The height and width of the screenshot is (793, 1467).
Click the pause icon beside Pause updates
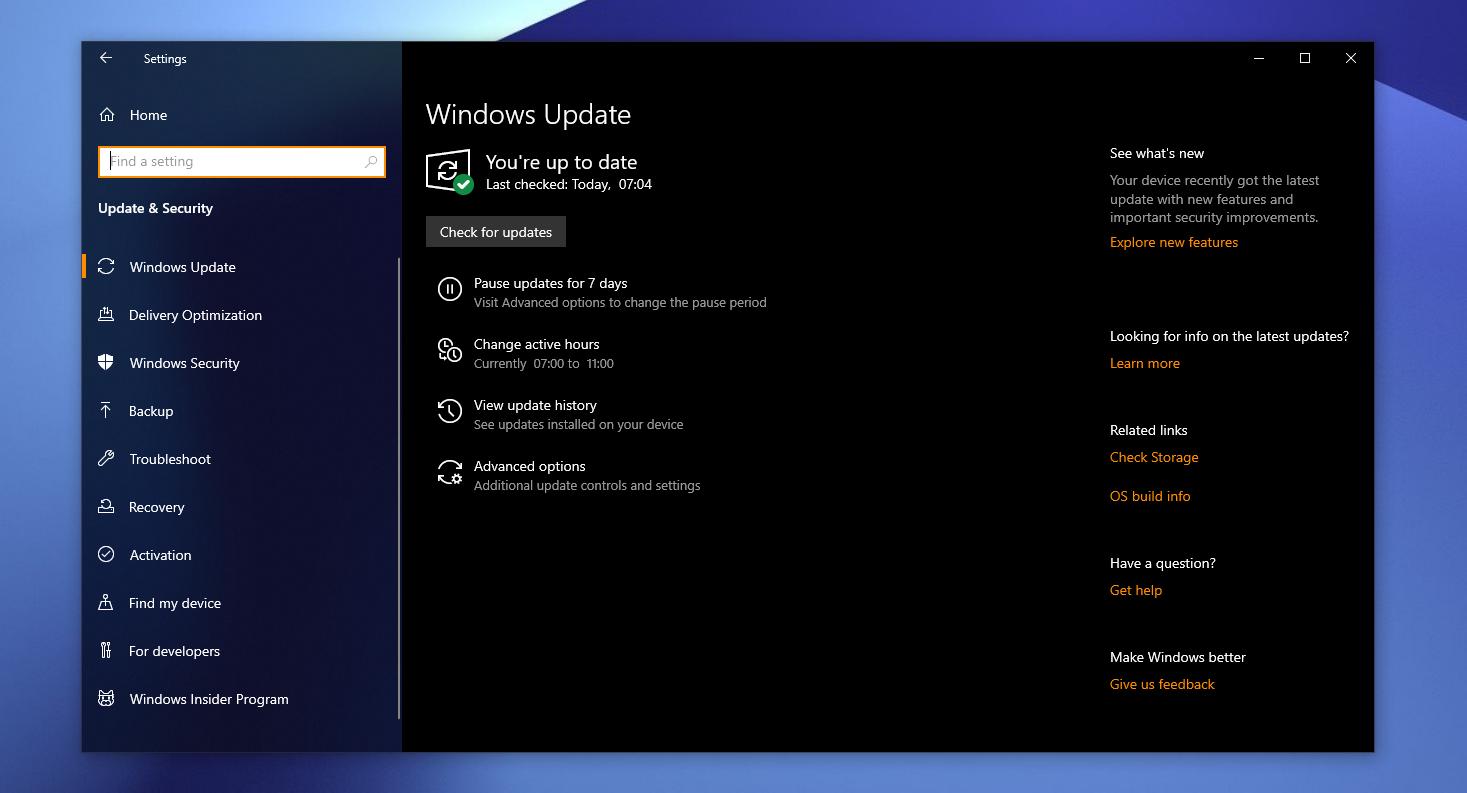click(450, 290)
